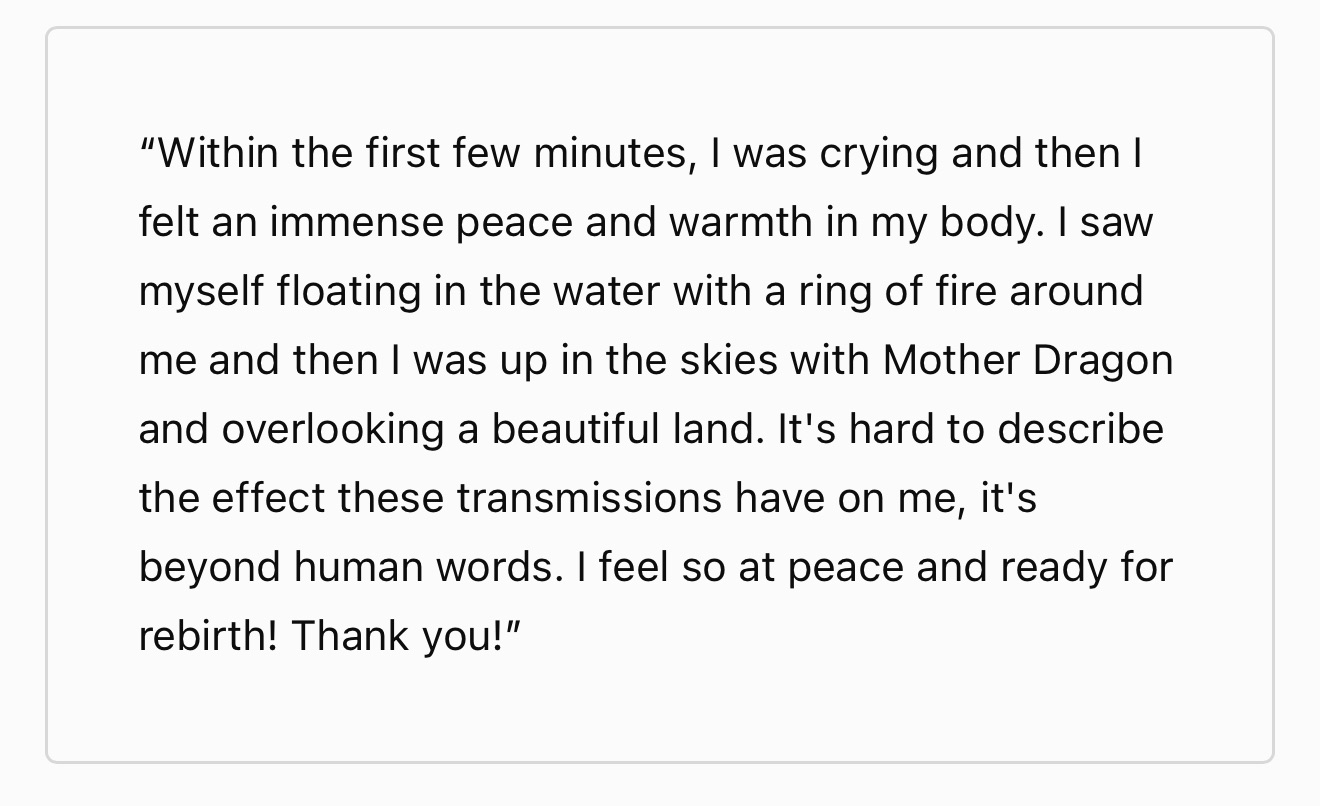This screenshot has height=806, width=1320.
Task: Click the word "floating"
Action: pos(347,291)
